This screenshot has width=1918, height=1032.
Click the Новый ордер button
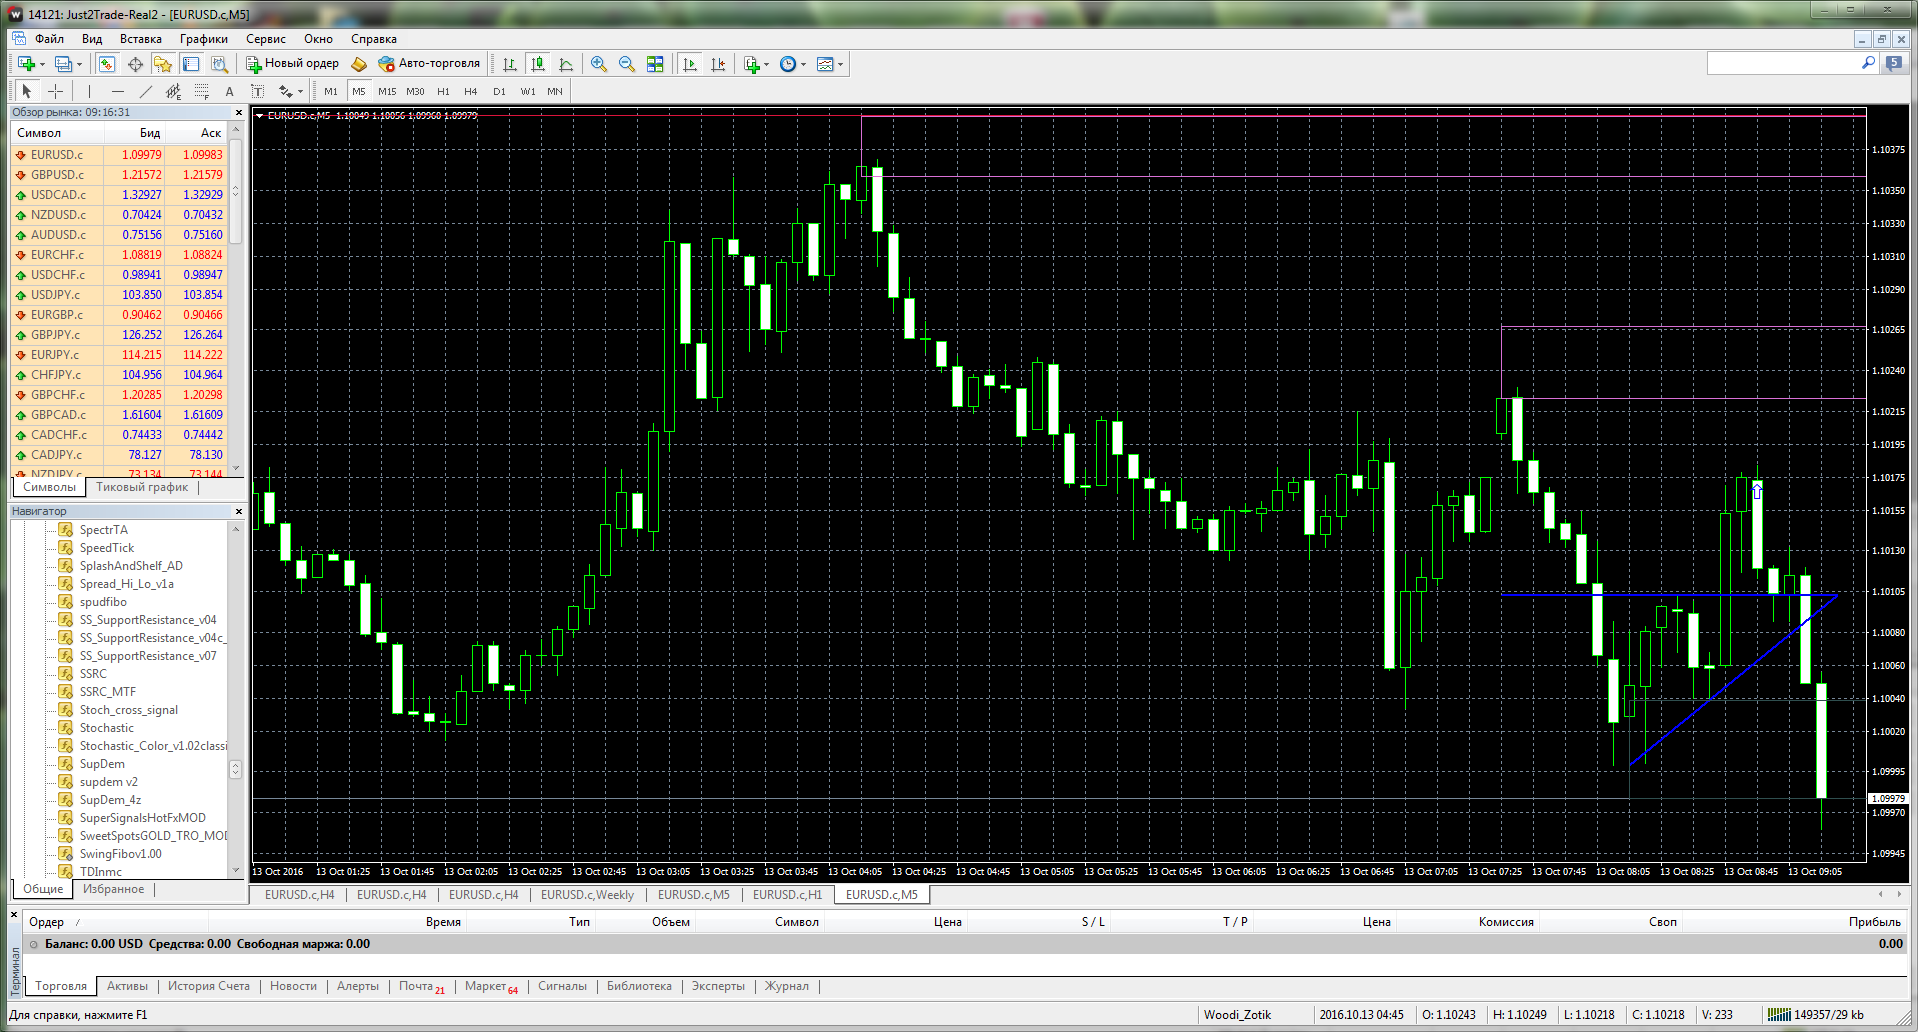tap(293, 63)
